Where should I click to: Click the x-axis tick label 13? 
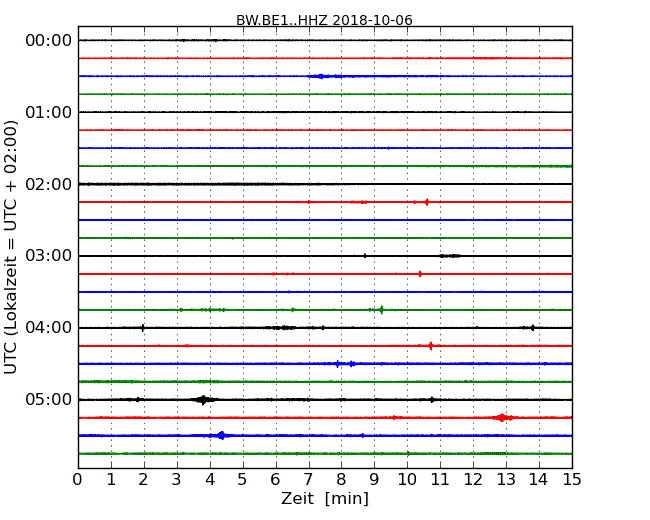tap(506, 479)
